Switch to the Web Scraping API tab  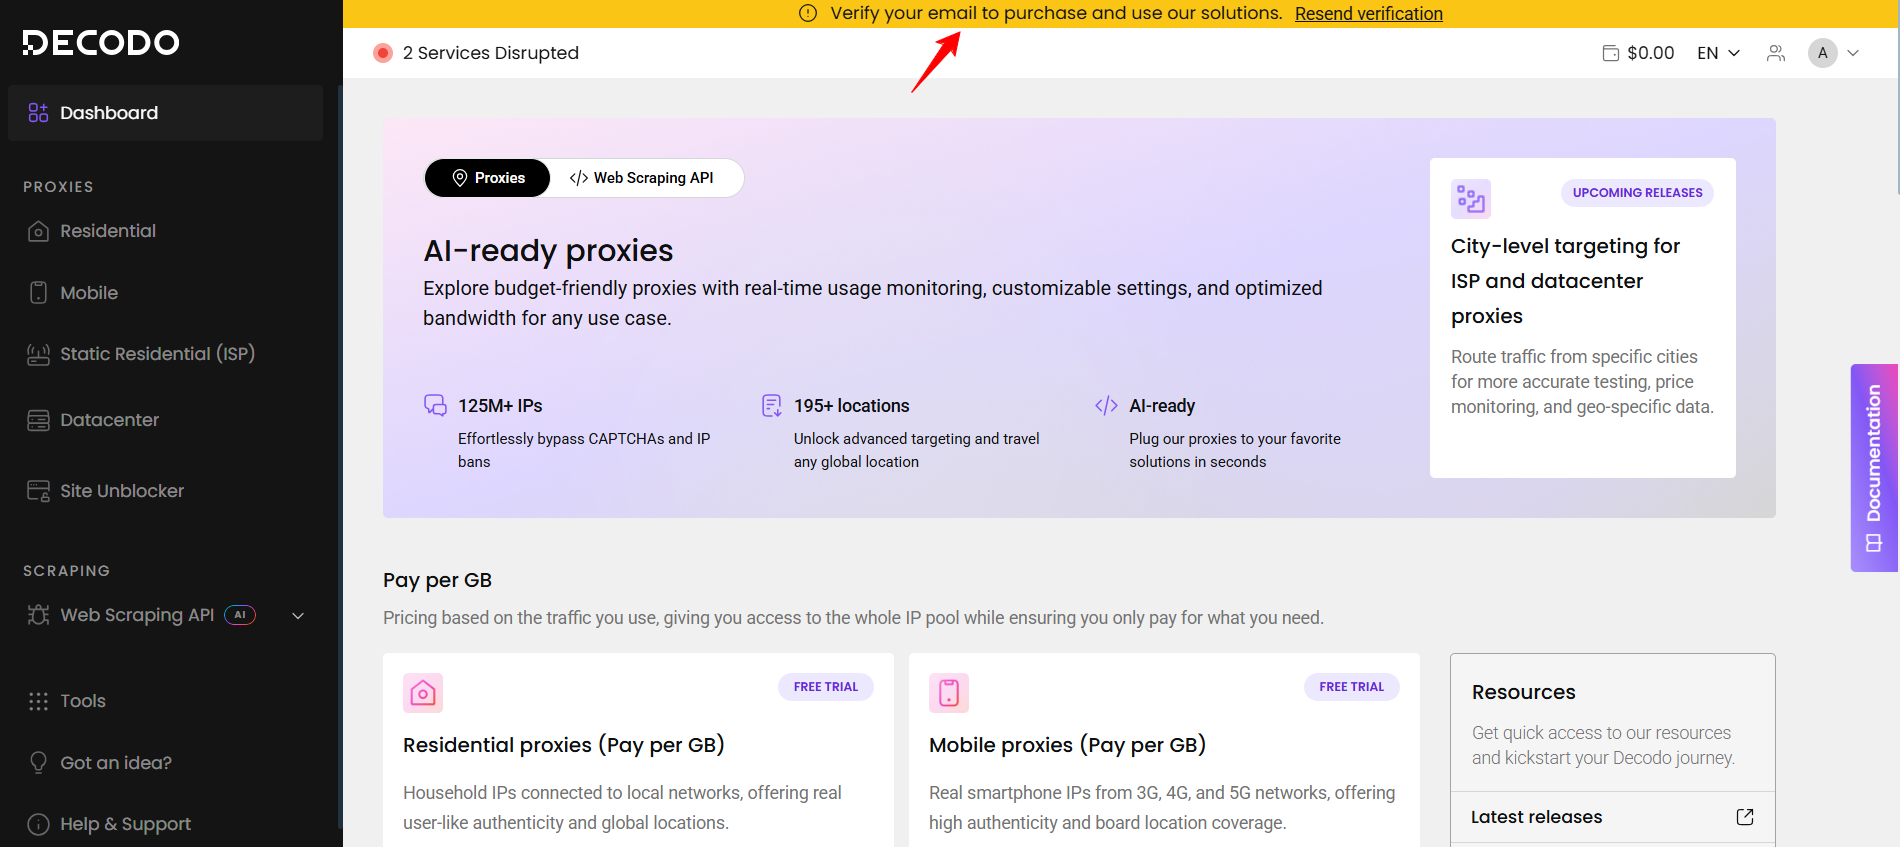tap(642, 178)
